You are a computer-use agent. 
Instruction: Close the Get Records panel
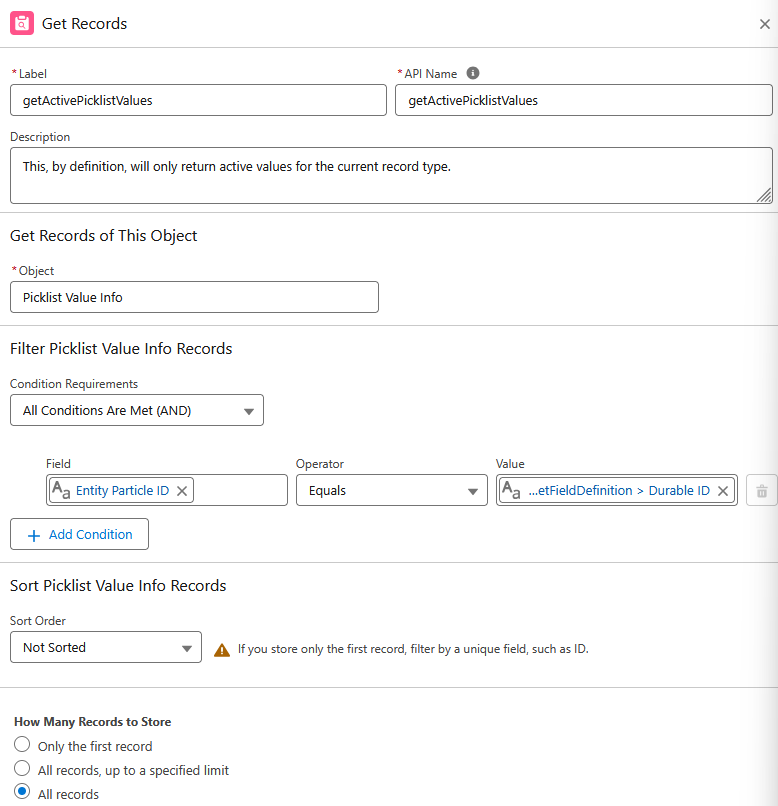pos(765,24)
